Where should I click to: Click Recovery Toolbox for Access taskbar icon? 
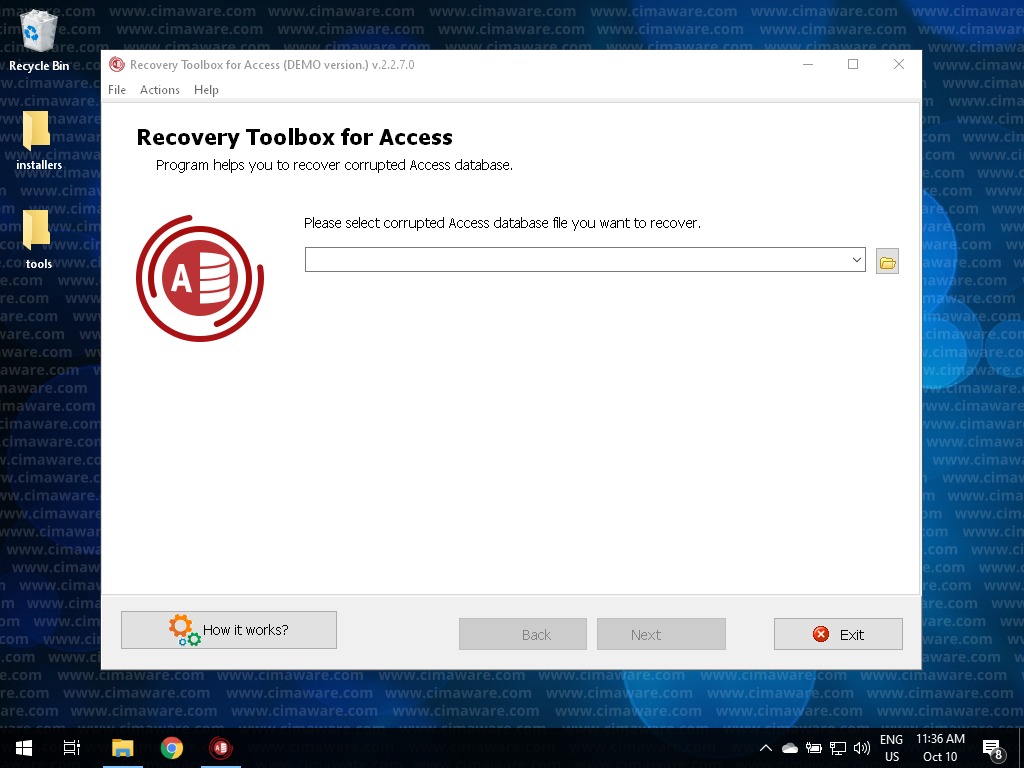pyautogui.click(x=221, y=748)
